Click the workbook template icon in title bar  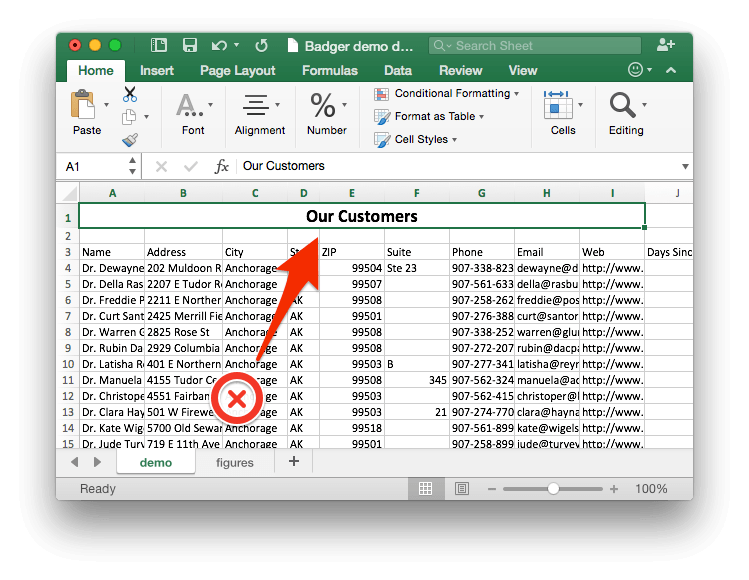(x=159, y=45)
